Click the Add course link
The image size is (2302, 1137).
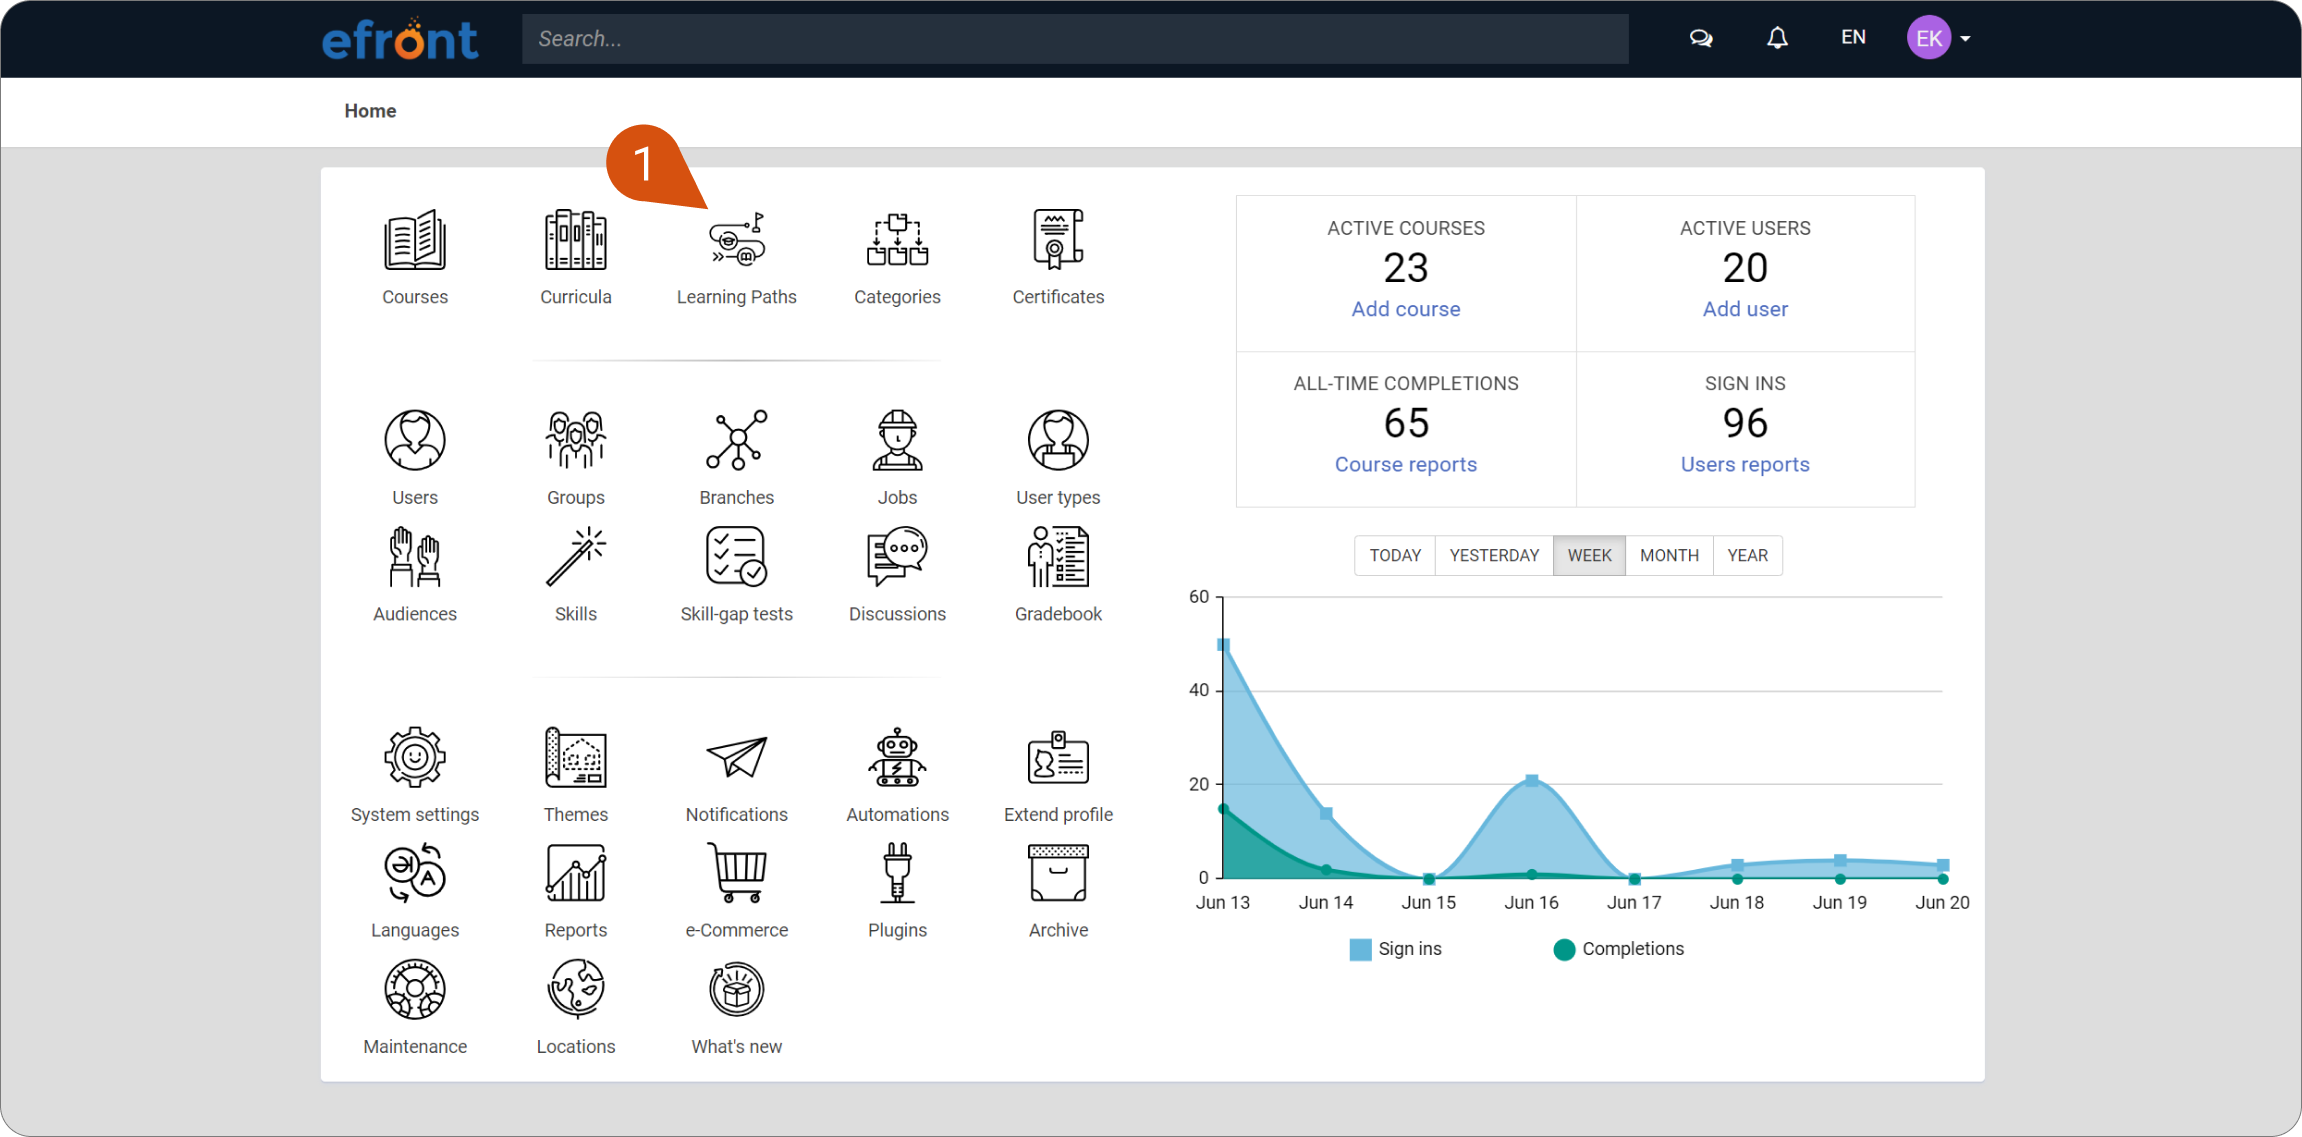[x=1405, y=309]
